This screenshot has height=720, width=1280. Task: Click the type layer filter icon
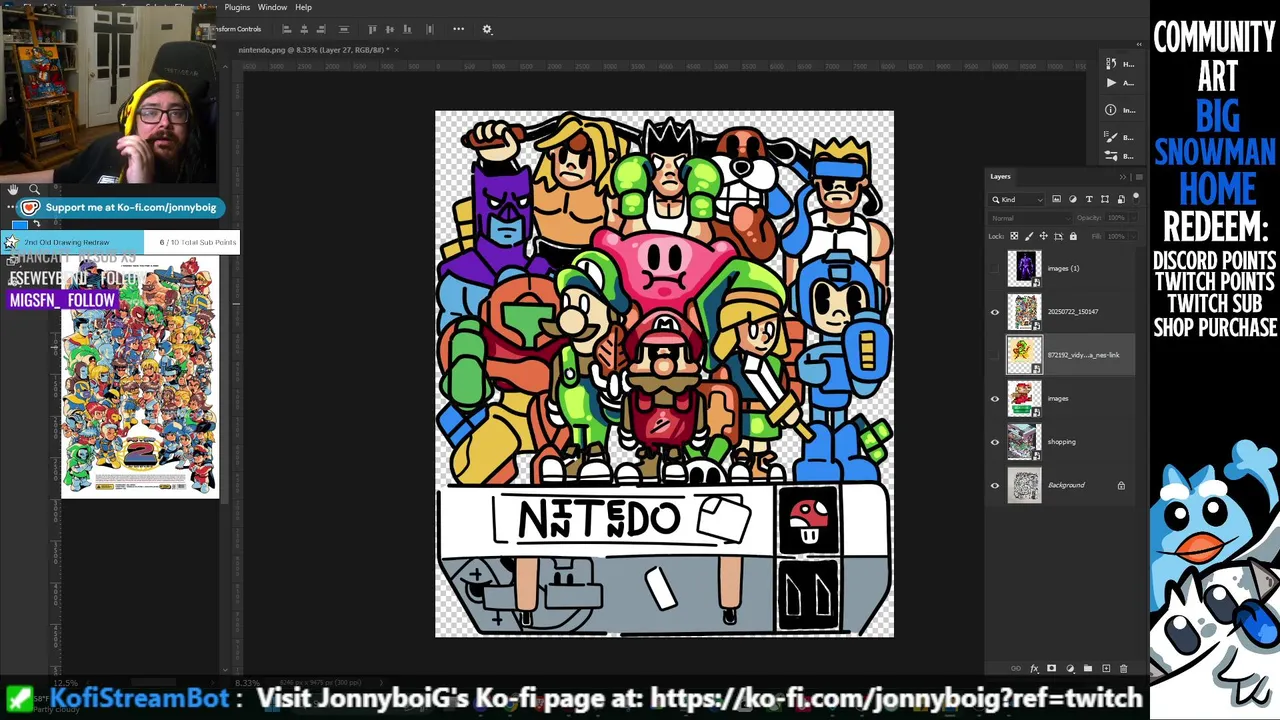click(1089, 199)
